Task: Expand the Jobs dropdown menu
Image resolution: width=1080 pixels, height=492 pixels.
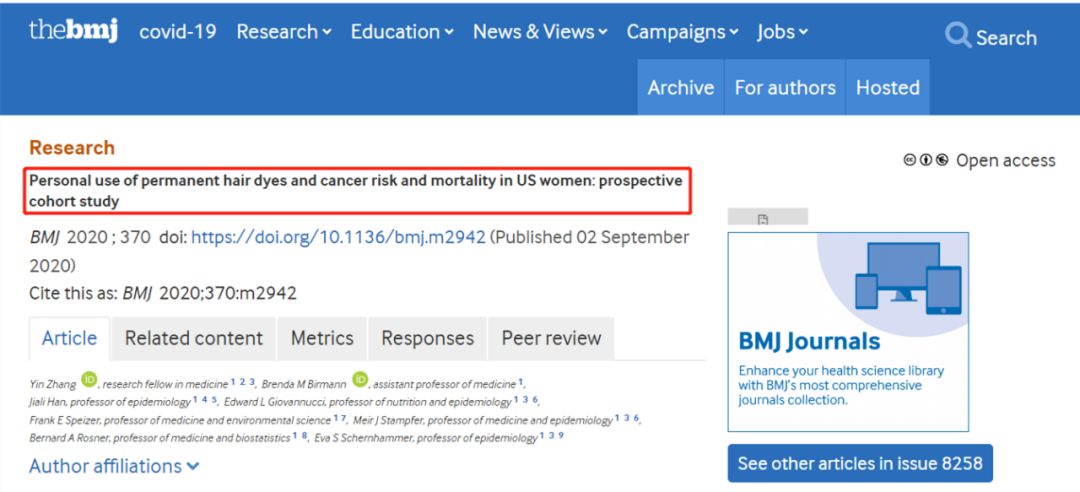Action: [x=782, y=32]
